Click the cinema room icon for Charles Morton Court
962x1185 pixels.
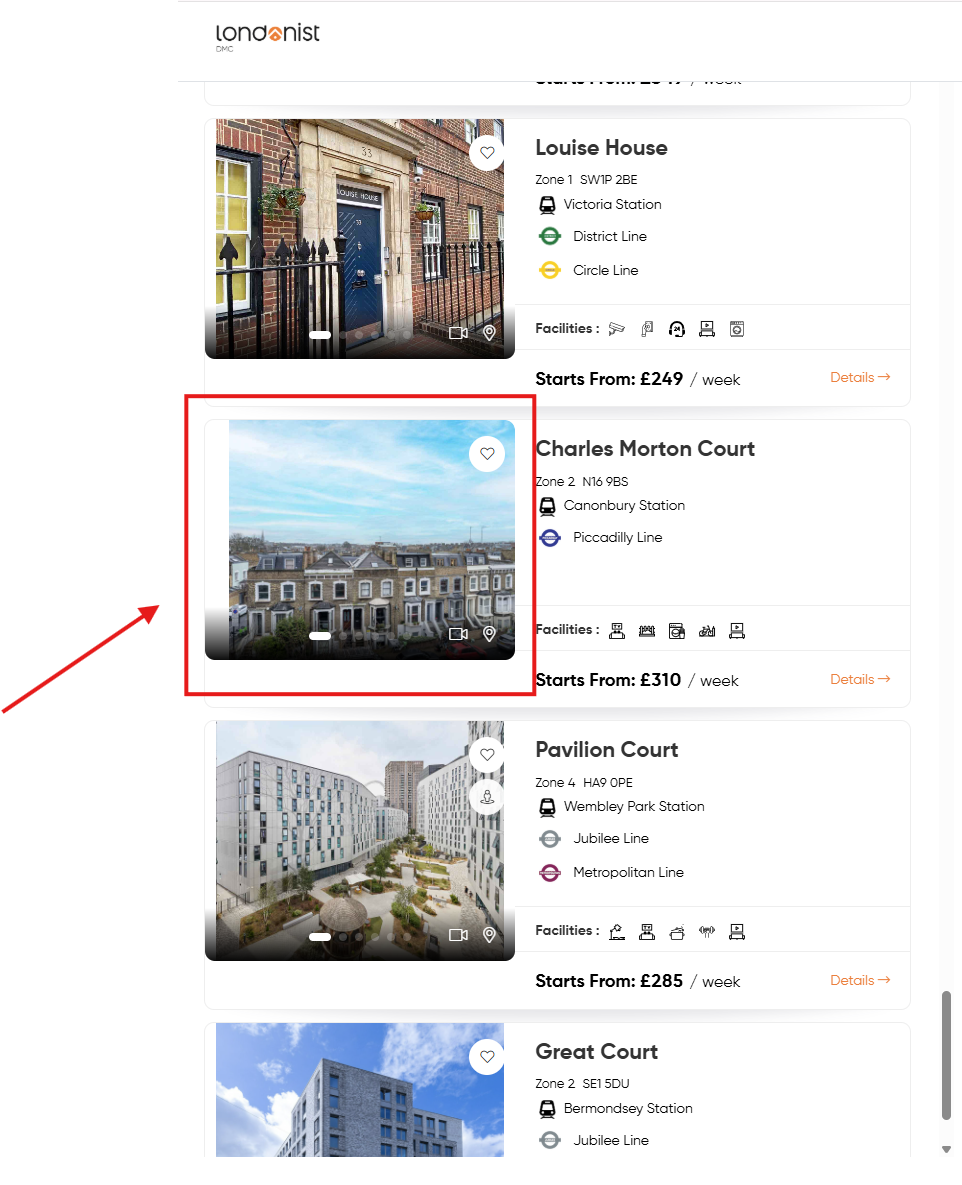point(737,630)
